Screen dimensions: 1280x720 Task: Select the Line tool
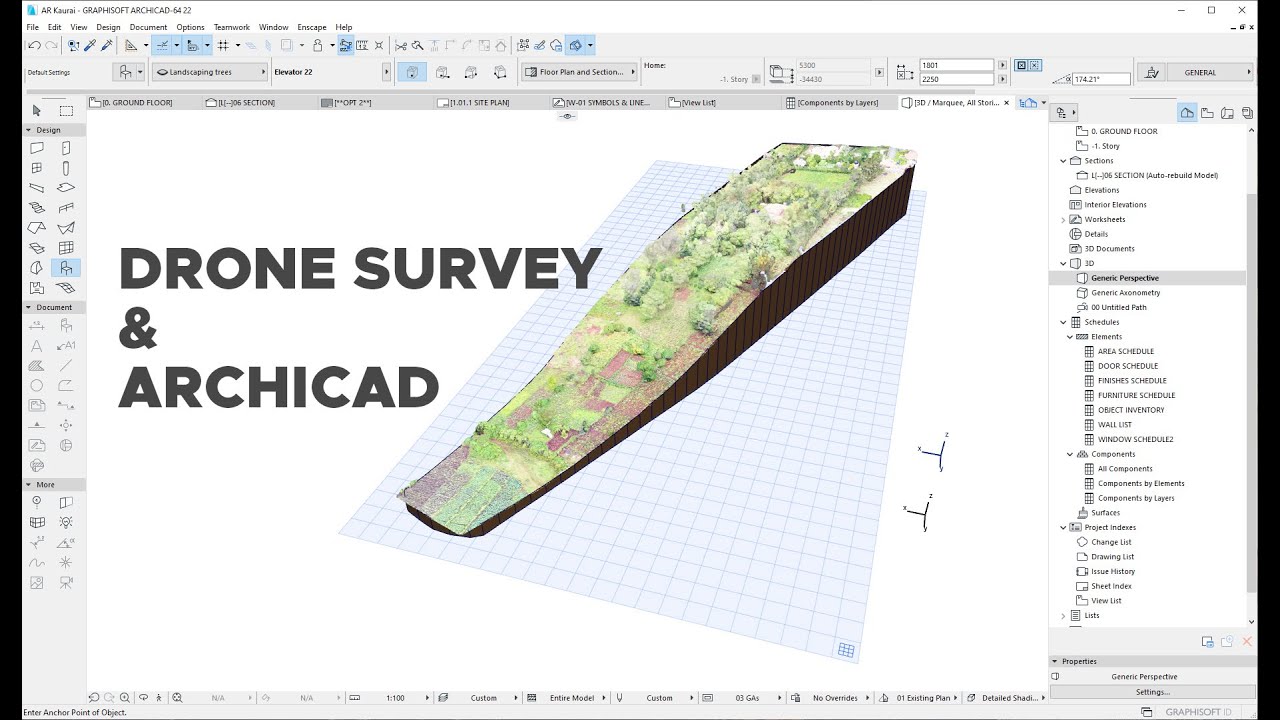click(x=66, y=365)
